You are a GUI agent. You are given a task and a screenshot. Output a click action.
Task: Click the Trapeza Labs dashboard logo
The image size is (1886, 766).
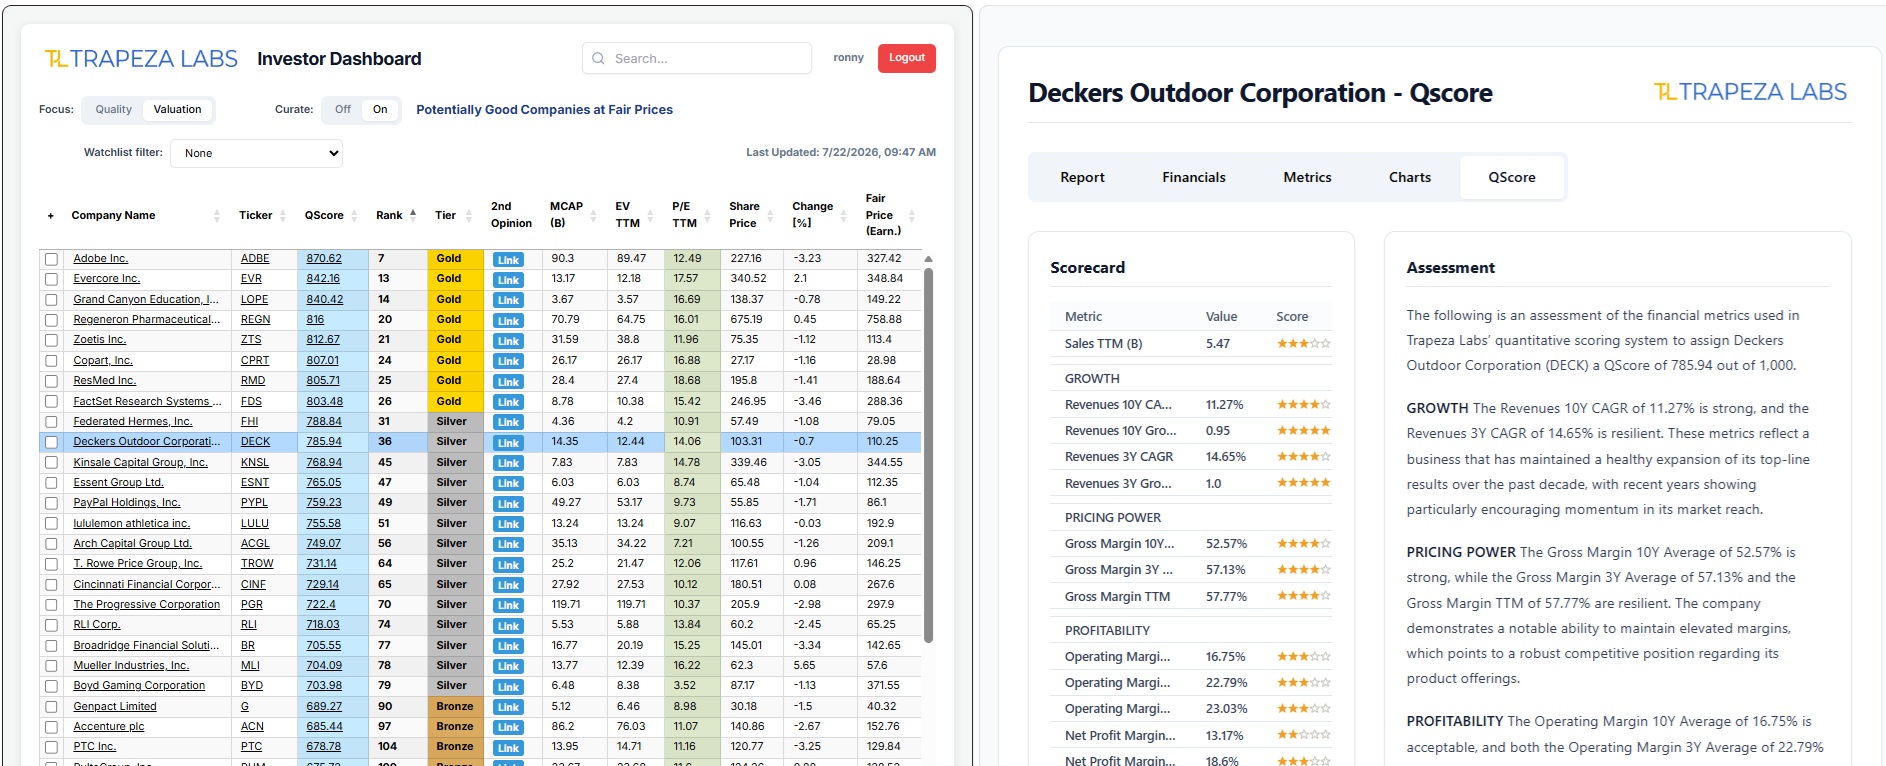click(x=141, y=59)
